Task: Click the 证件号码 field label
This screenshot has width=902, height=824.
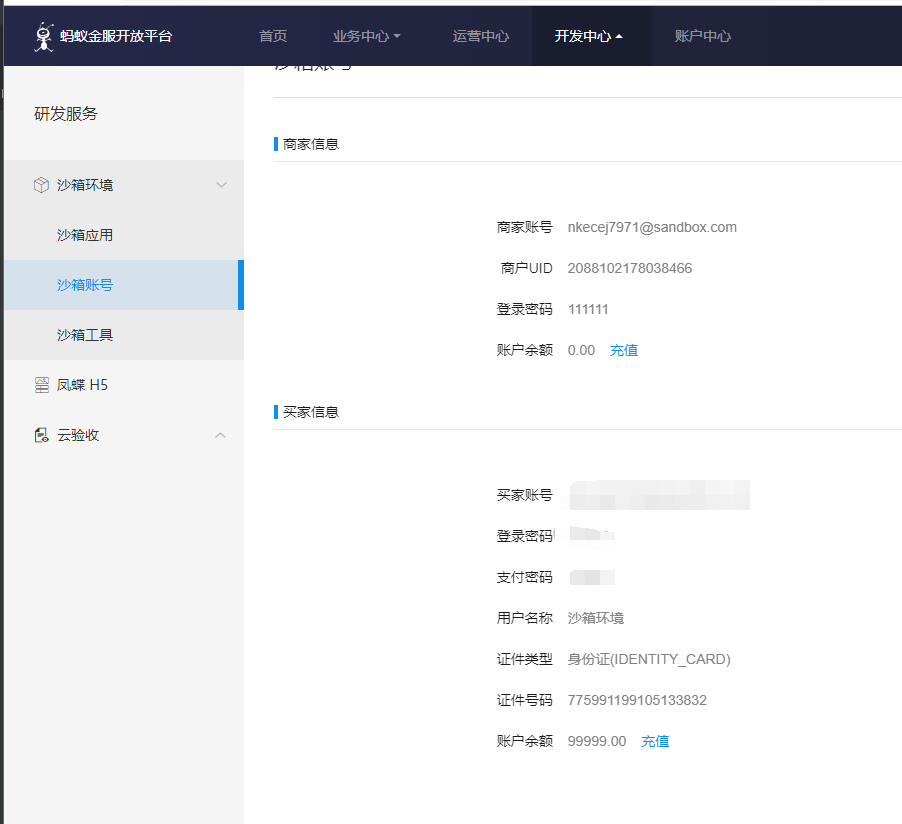Action: 524,700
